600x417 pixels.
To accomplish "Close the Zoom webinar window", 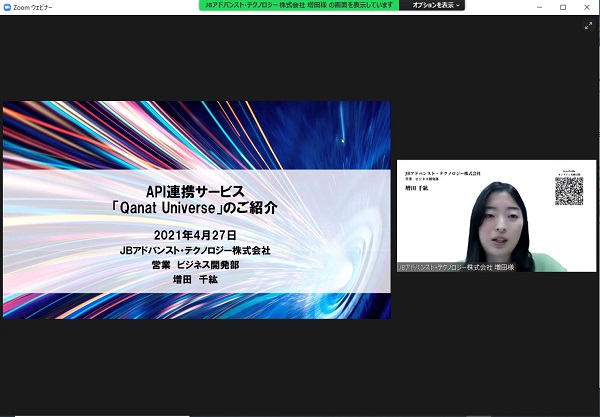I will coord(587,7).
